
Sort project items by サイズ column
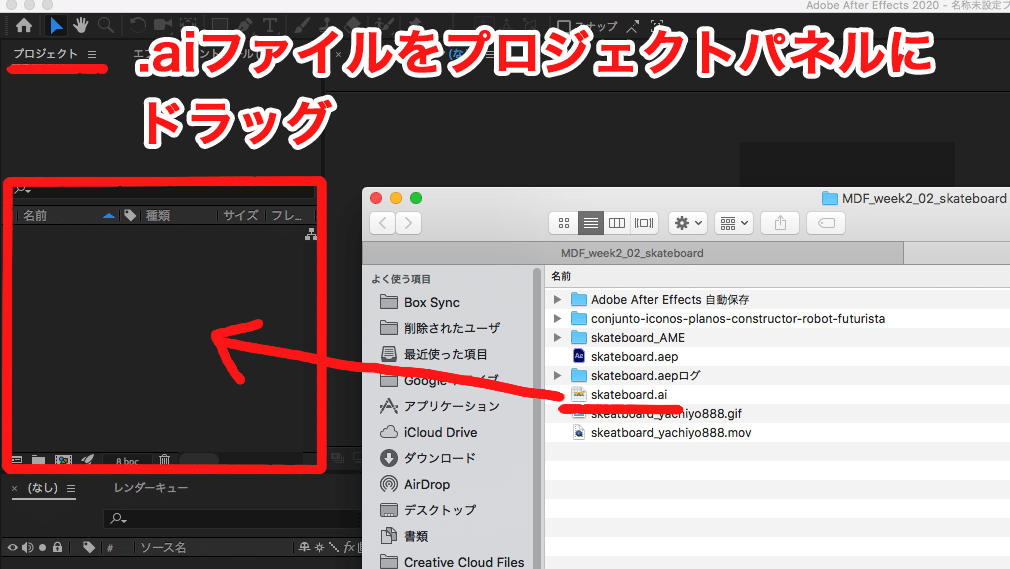[x=241, y=215]
